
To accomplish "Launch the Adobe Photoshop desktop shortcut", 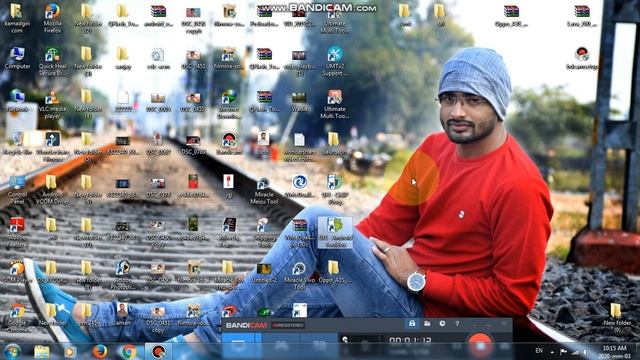I will pyautogui.click(x=122, y=275).
